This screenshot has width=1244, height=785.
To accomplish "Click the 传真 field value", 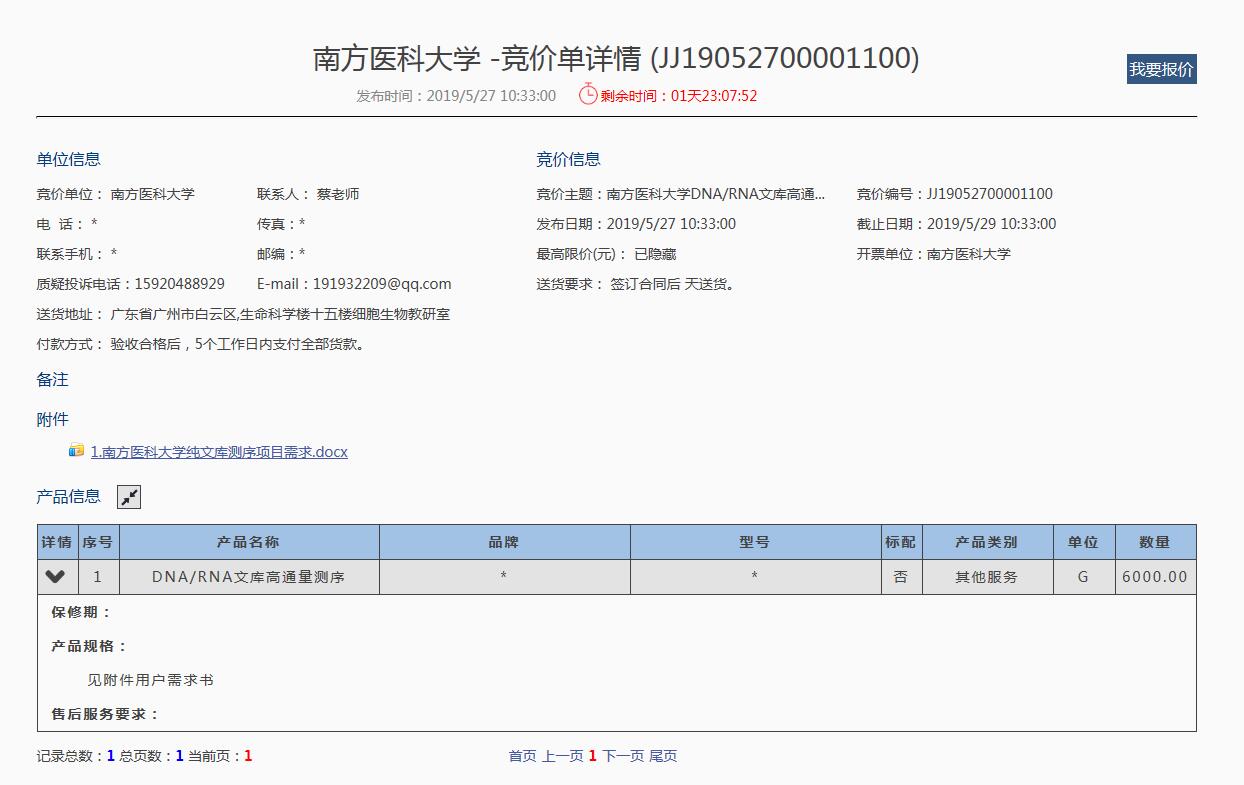I will point(302,225).
